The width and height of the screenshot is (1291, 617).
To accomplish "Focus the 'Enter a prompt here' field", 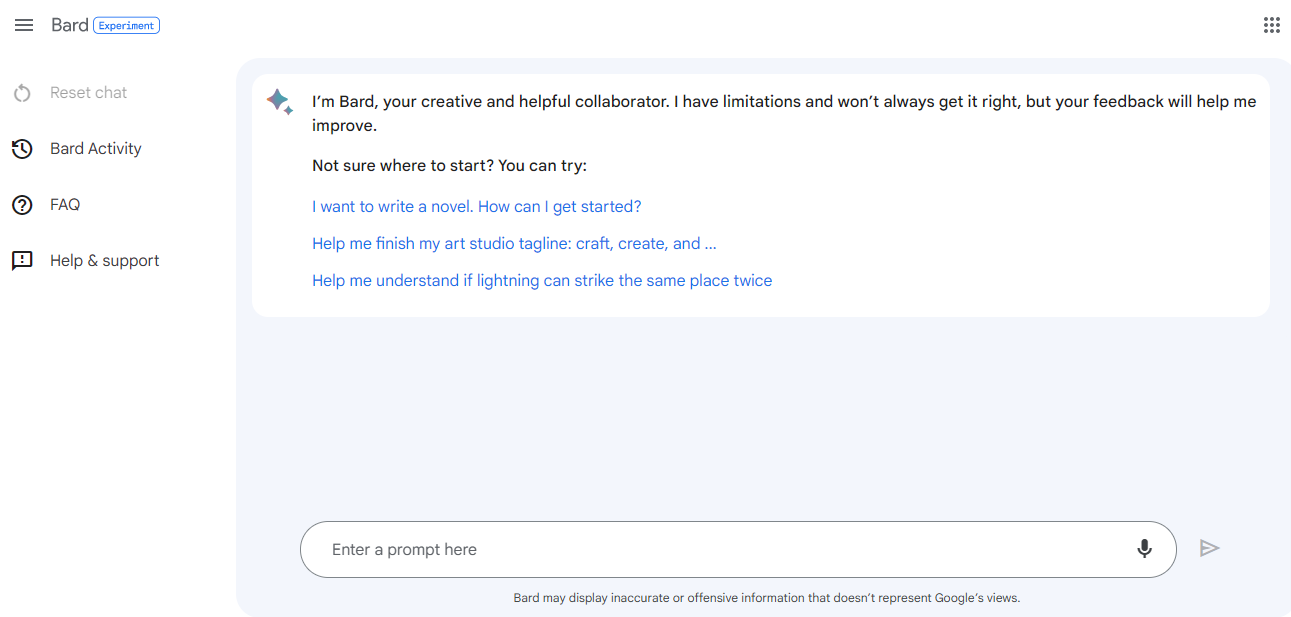I will tap(738, 549).
